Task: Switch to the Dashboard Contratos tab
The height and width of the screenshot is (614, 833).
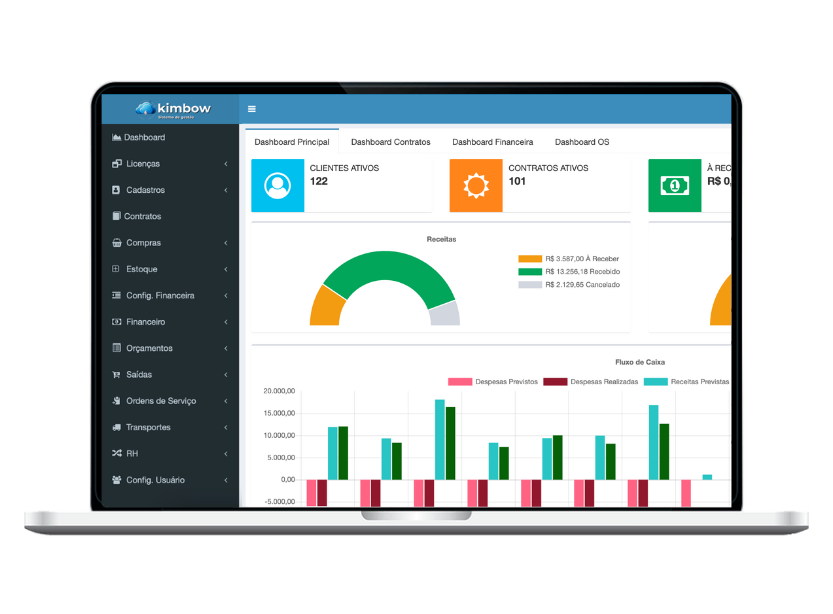Action: click(x=390, y=142)
